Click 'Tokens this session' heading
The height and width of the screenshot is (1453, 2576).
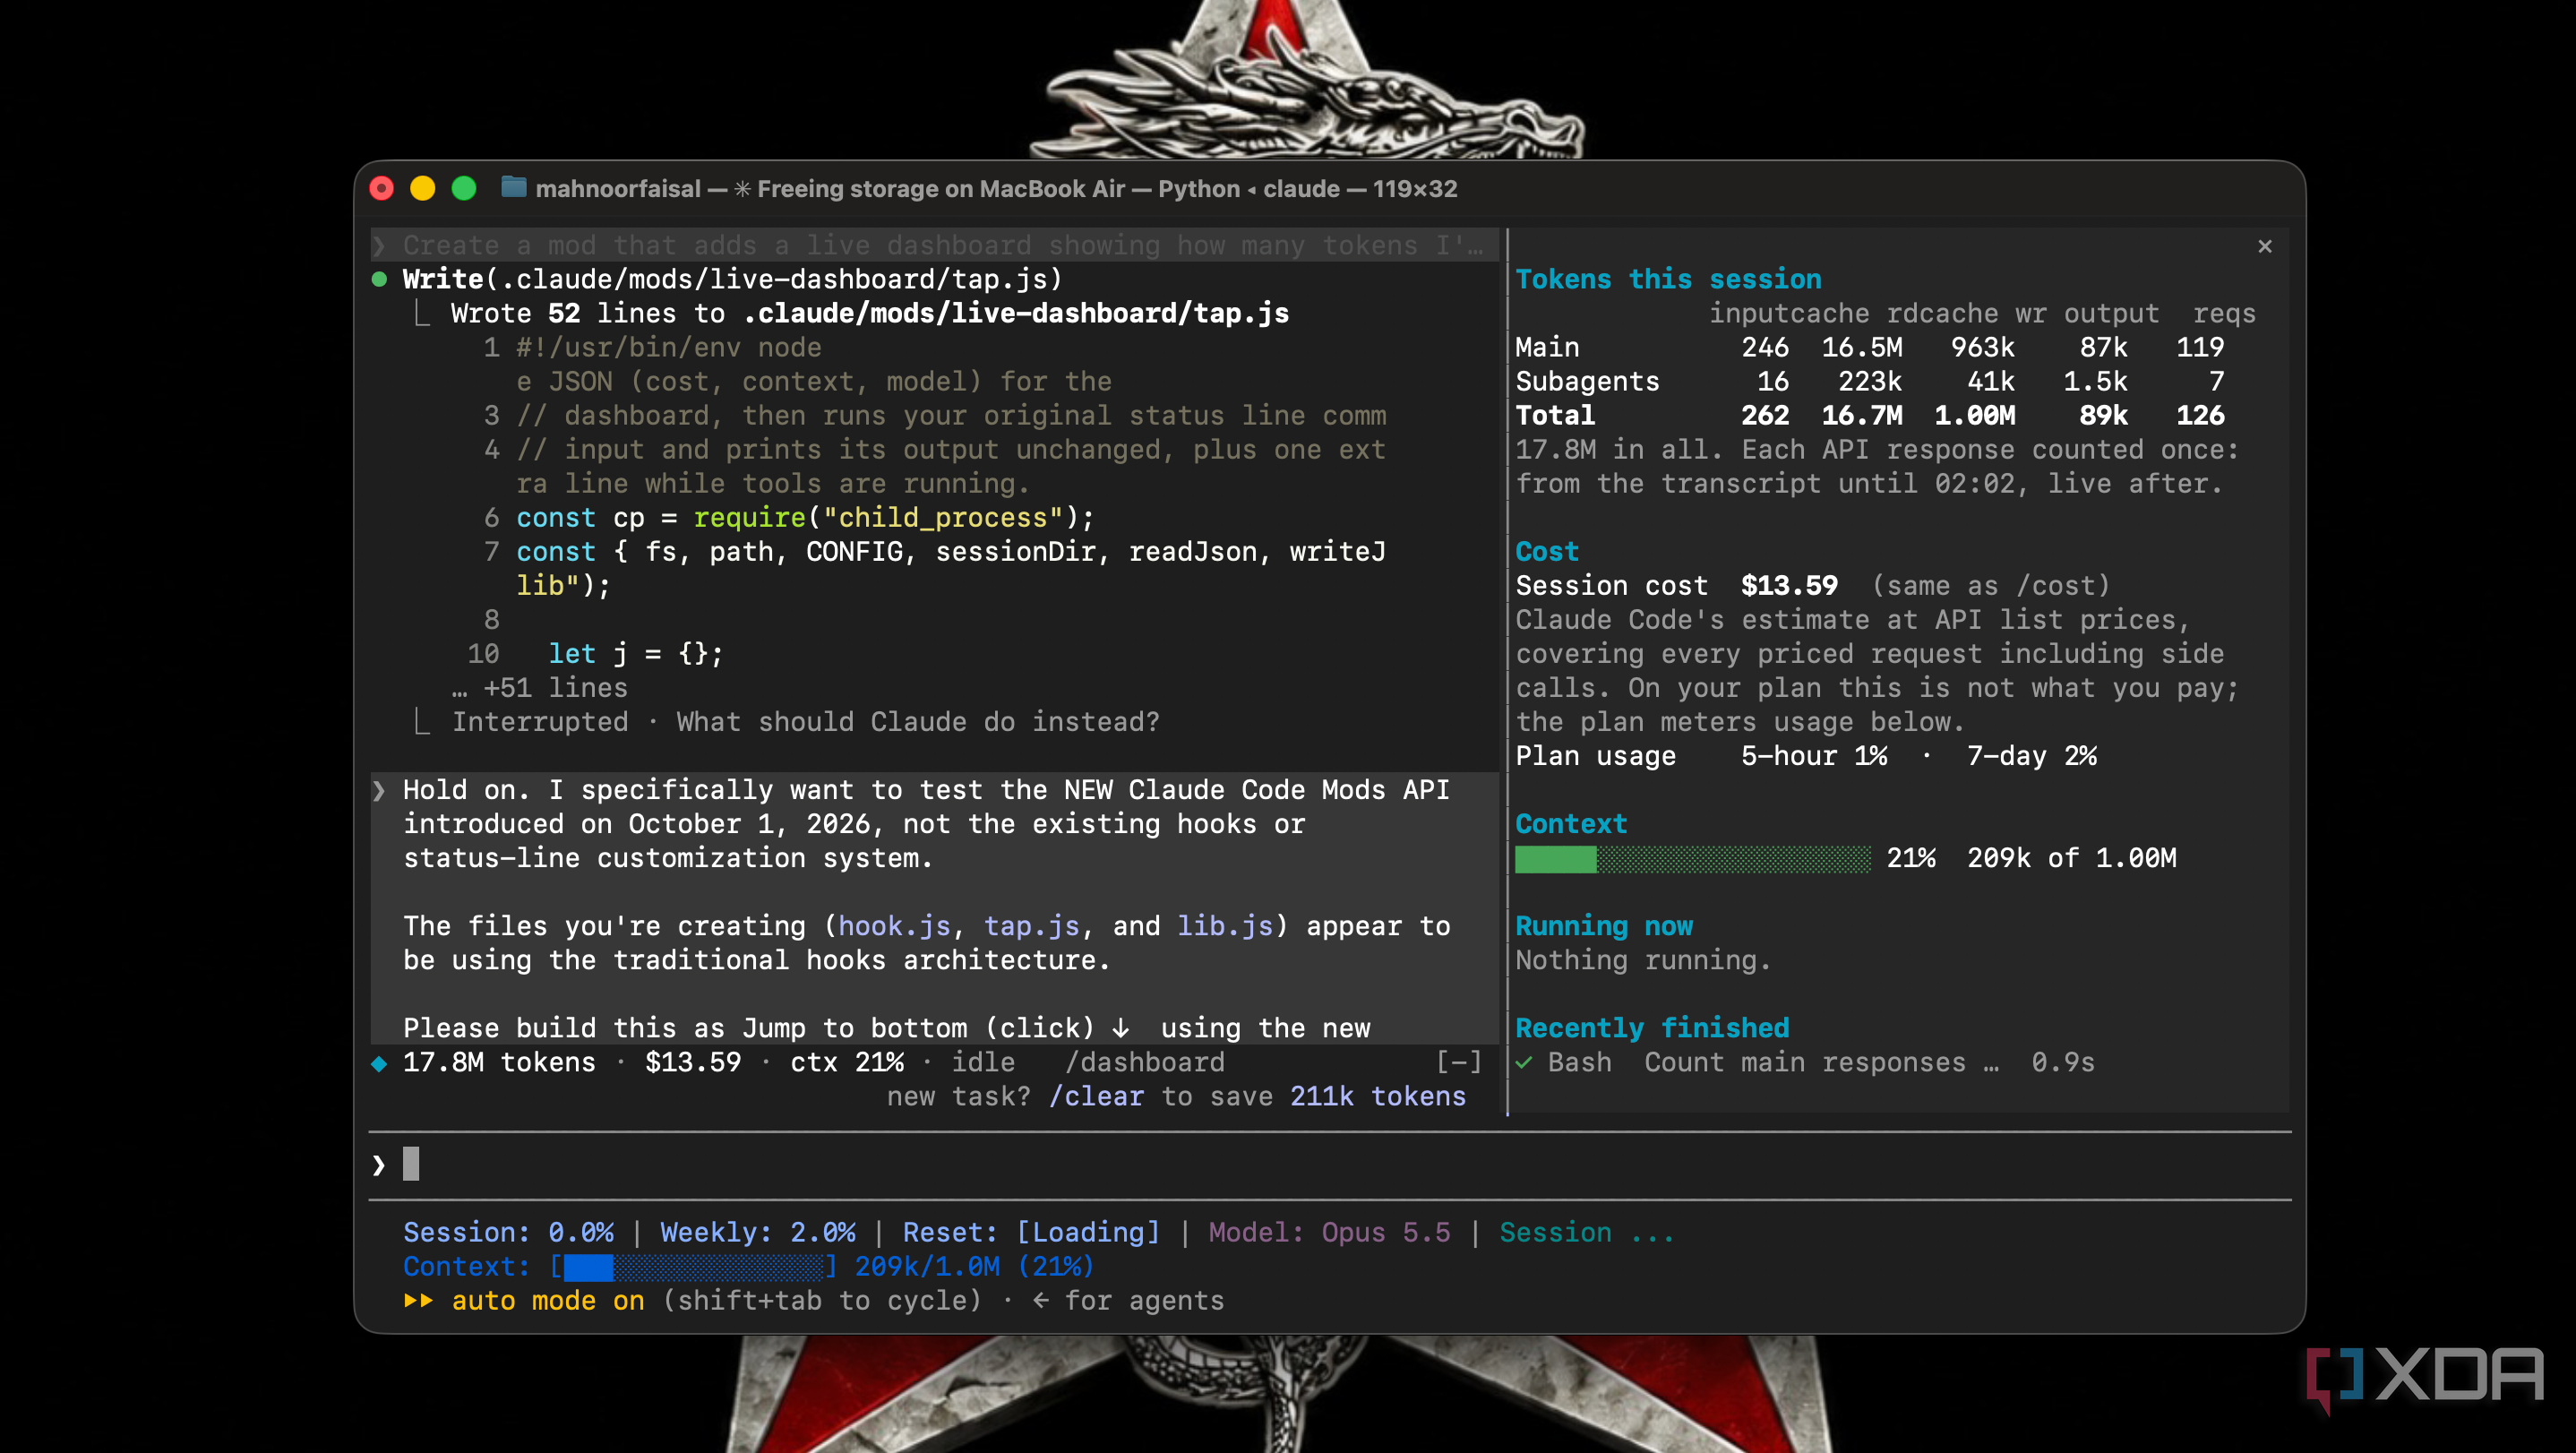click(1668, 279)
